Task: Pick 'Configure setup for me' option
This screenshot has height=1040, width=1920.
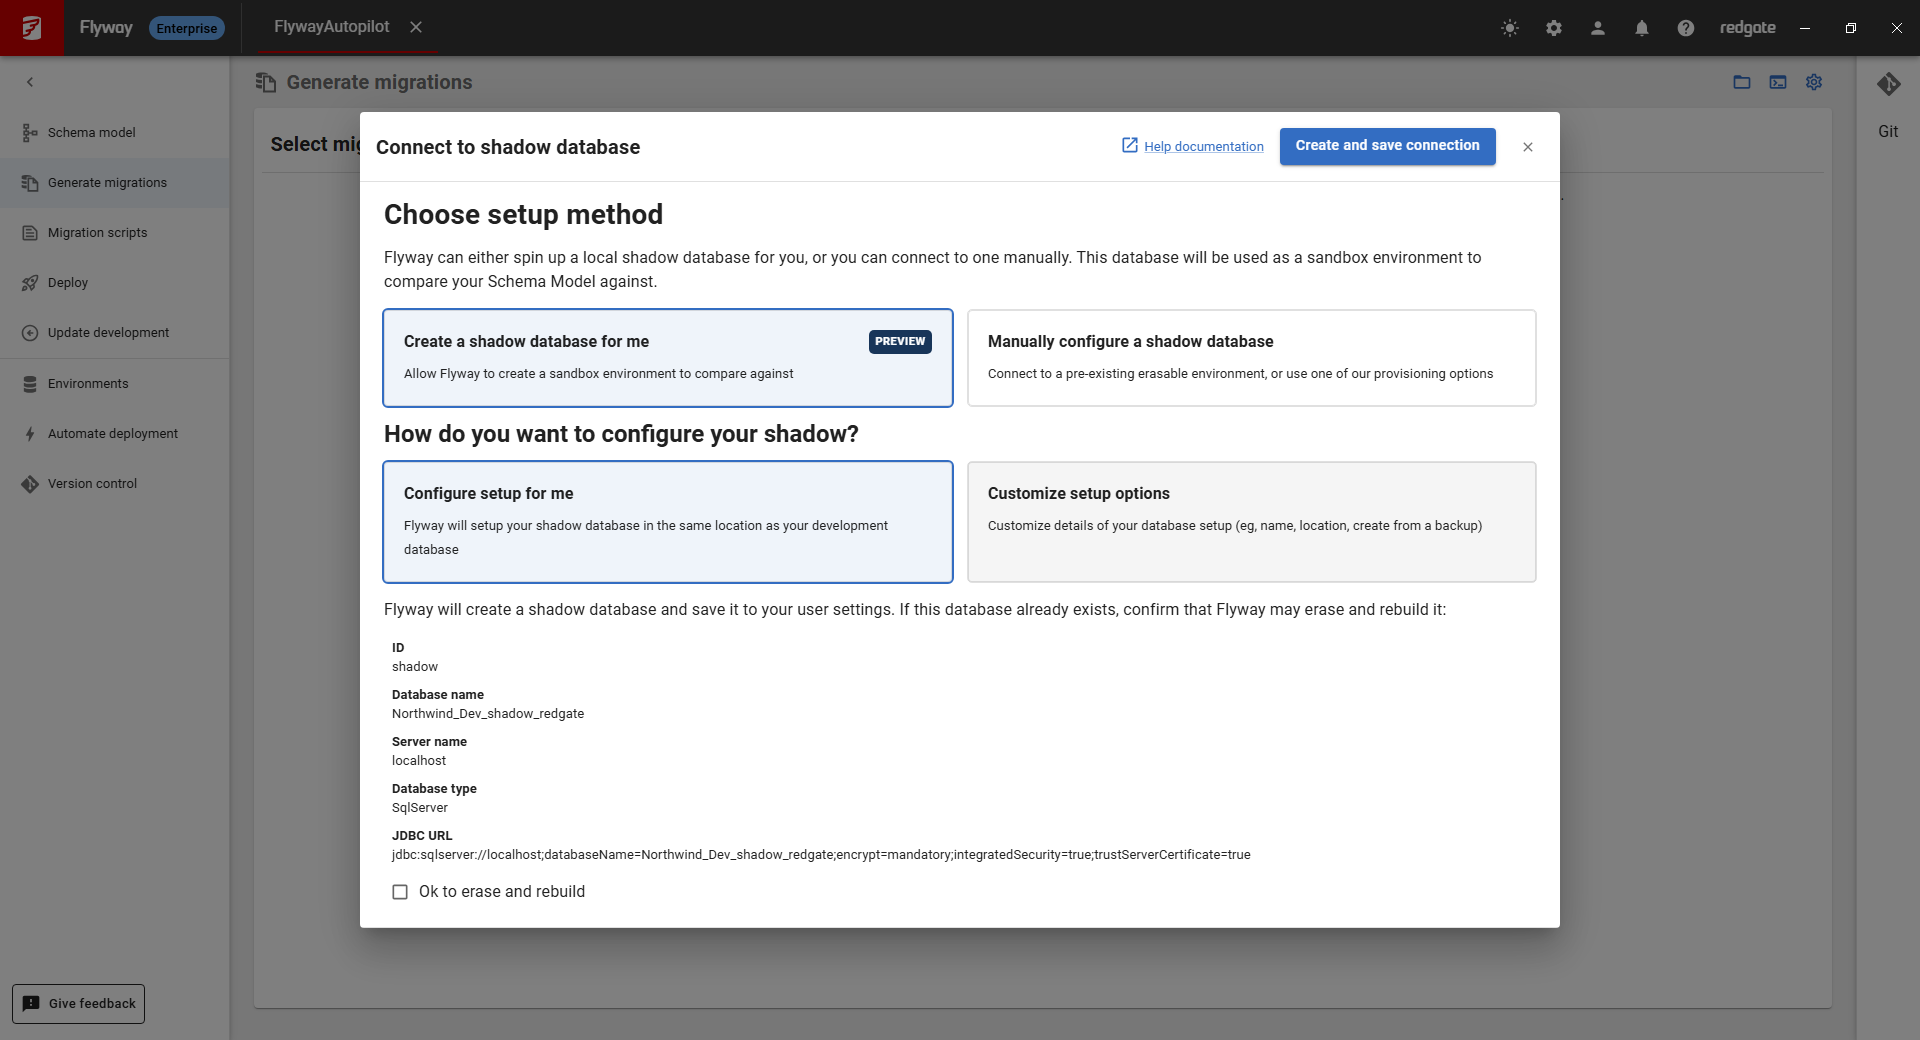Action: click(x=667, y=521)
